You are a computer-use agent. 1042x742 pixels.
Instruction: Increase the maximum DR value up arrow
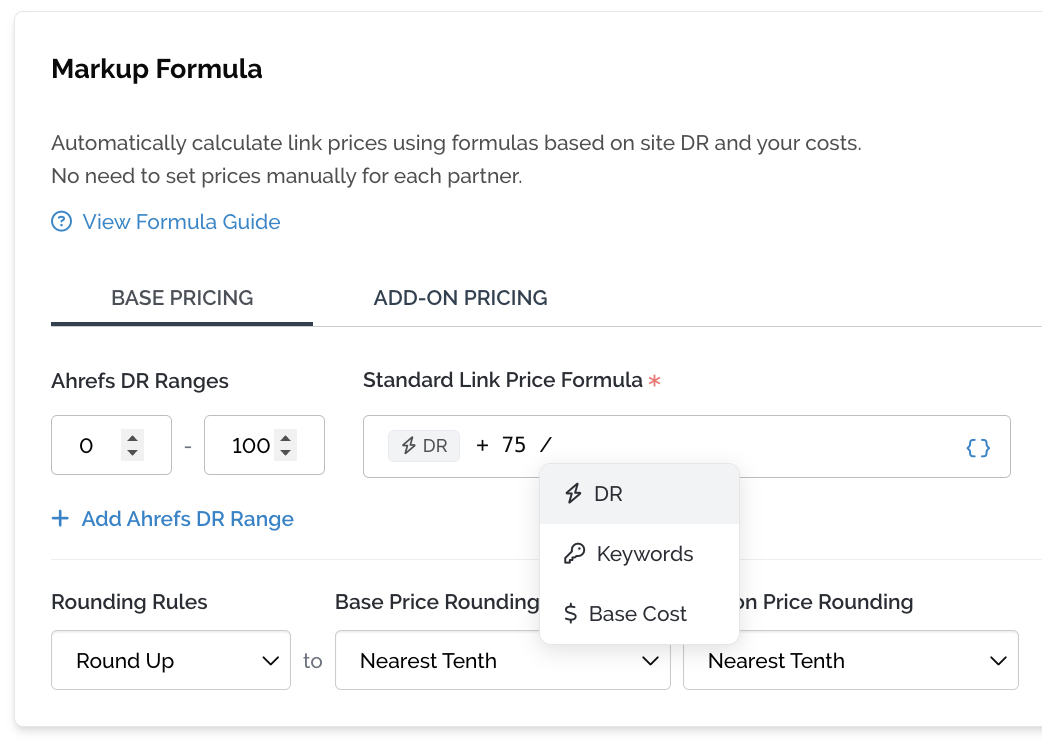click(x=286, y=438)
